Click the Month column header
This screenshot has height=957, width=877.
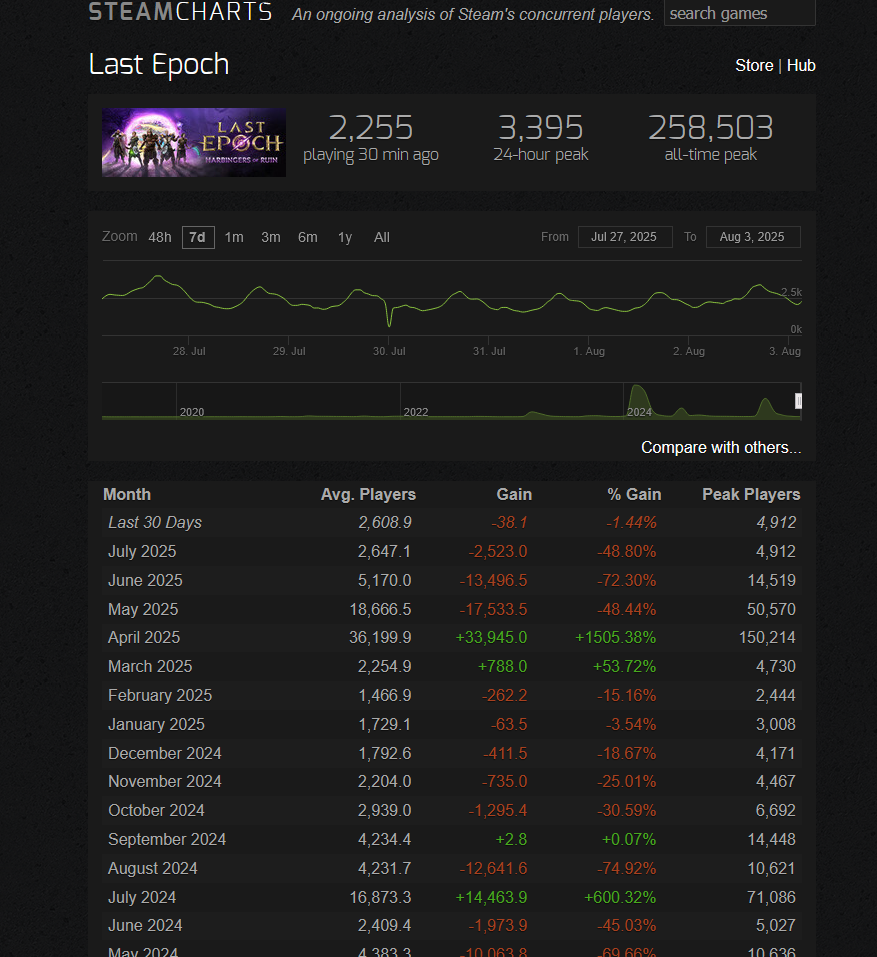tap(127, 494)
